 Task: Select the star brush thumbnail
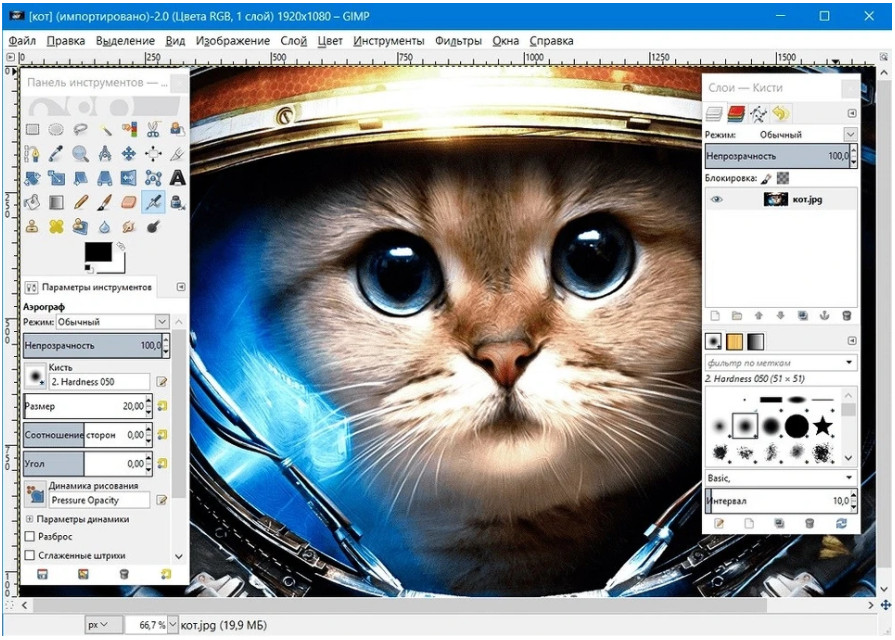tap(823, 426)
